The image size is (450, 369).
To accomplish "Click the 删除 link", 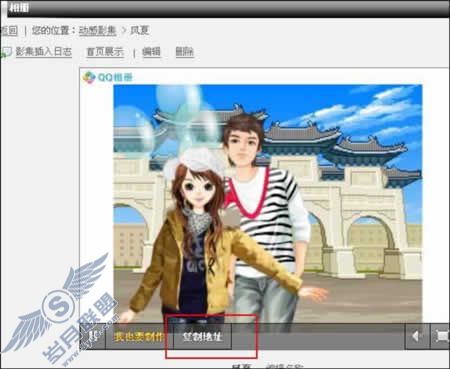I will [184, 52].
